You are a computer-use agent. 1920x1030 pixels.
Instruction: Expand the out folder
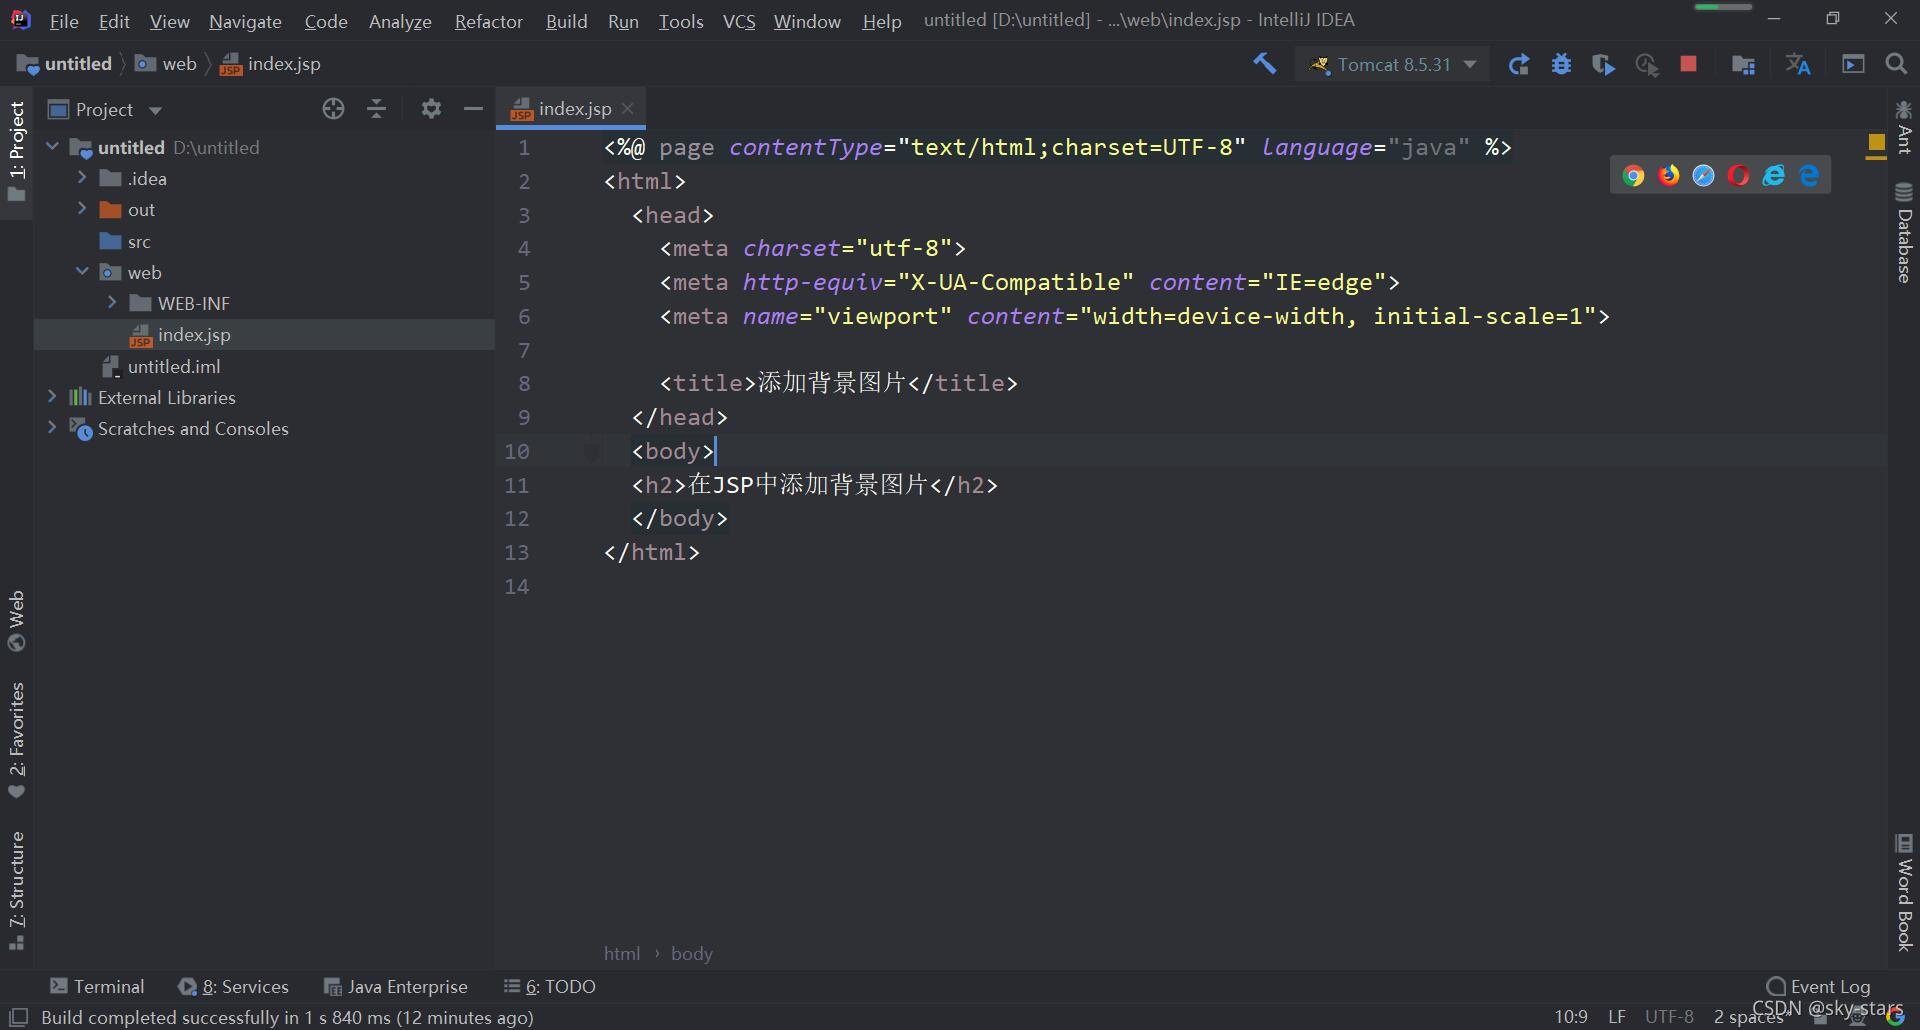click(83, 209)
